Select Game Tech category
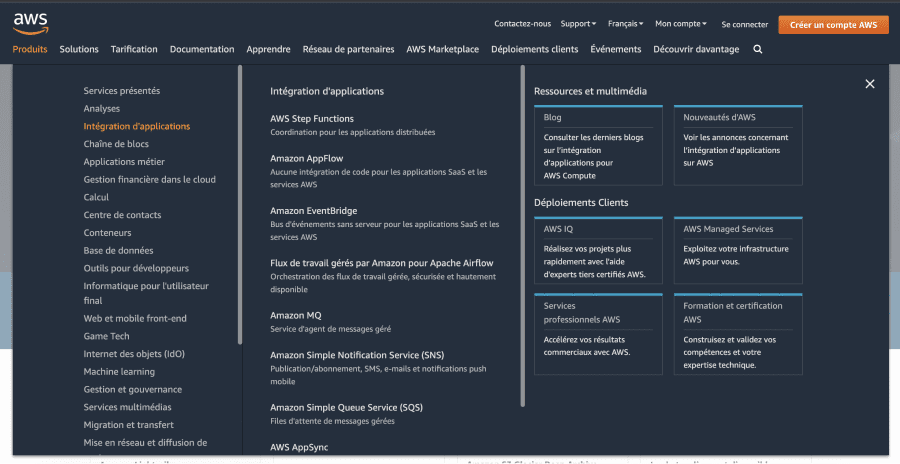This screenshot has height=464, width=900. tap(106, 337)
